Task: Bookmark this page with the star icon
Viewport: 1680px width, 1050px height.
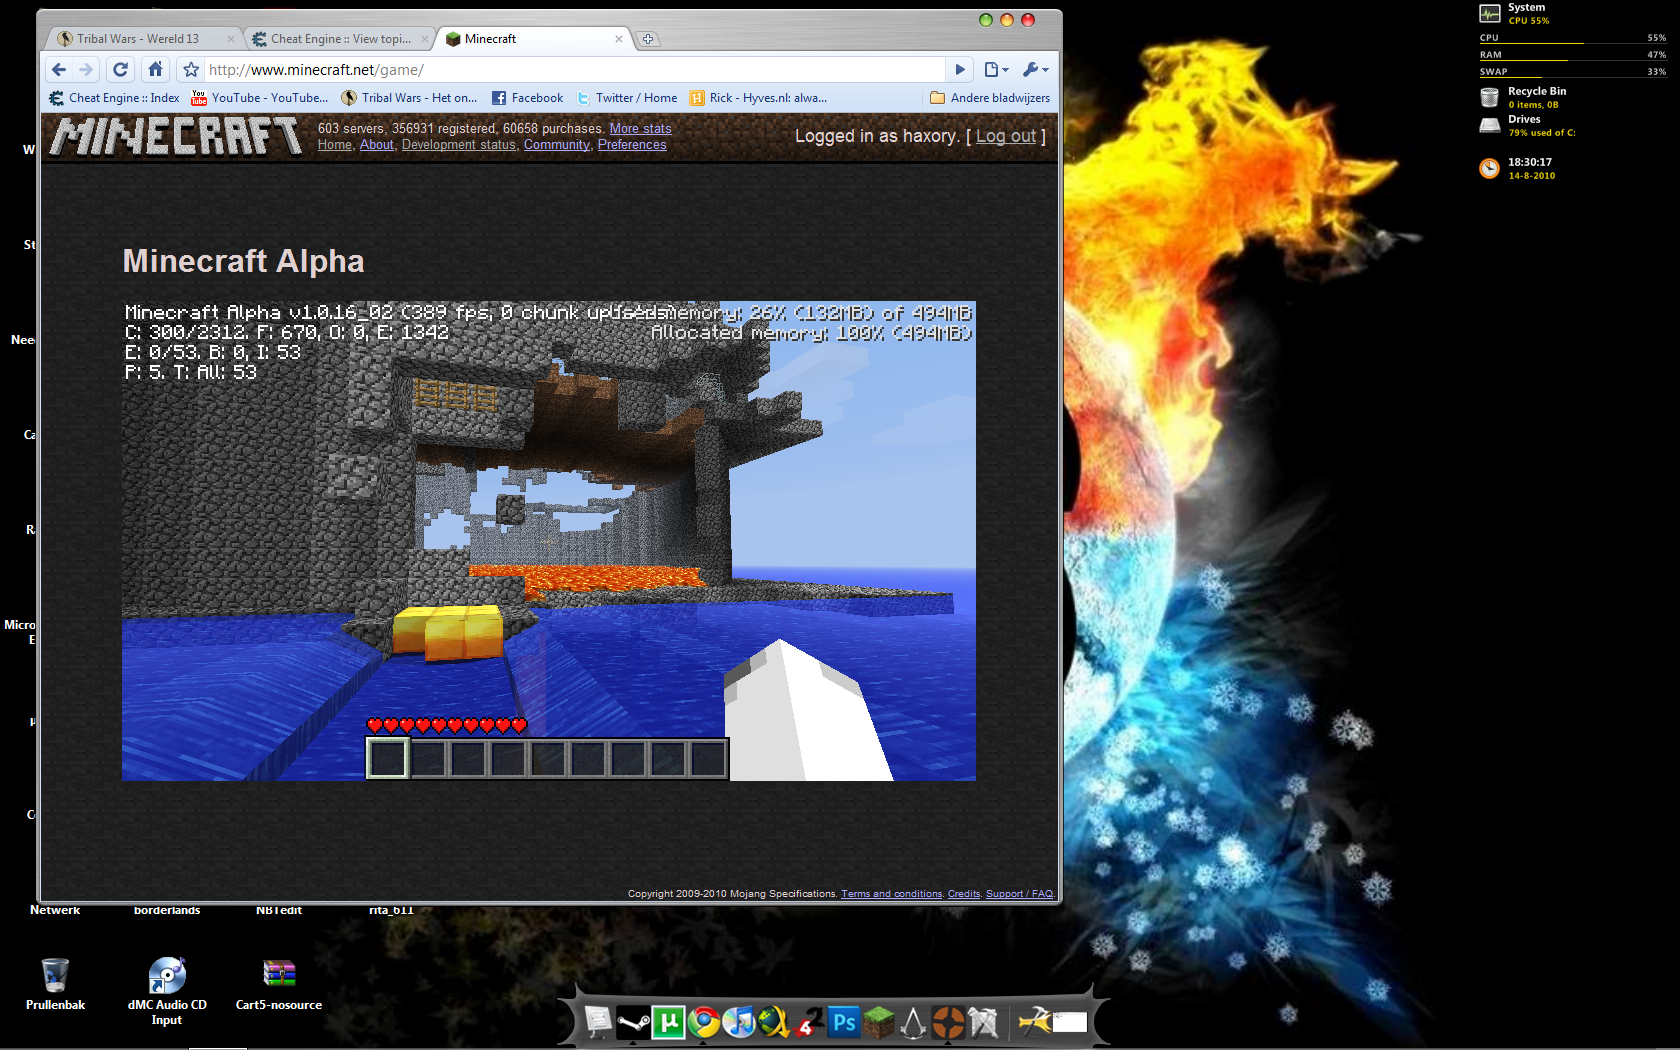Action: (x=191, y=70)
